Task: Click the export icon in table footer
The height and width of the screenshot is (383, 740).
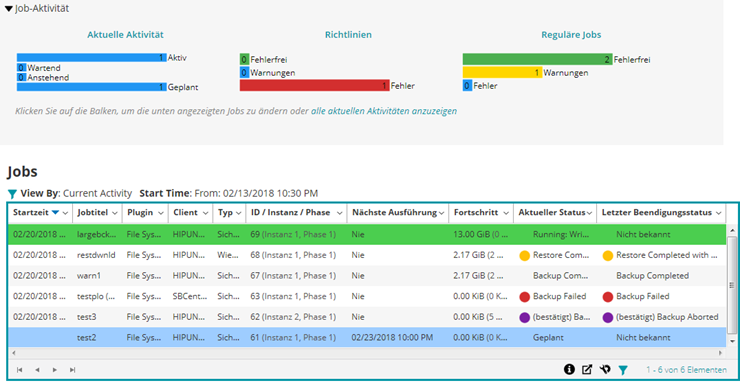Action: tap(587, 369)
